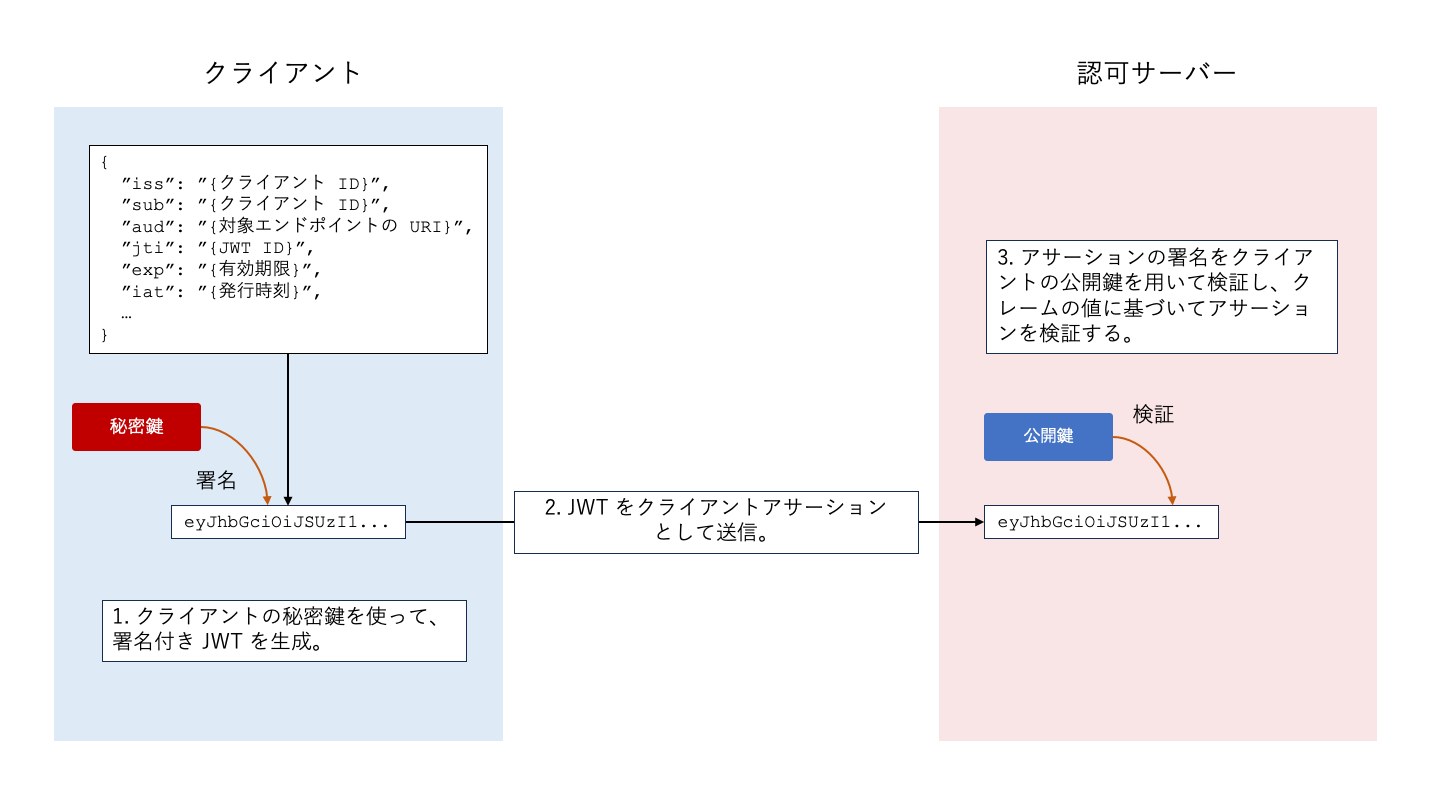The image size is (1440, 810).
Task: Click step 2 送信 box
Action: tap(716, 521)
